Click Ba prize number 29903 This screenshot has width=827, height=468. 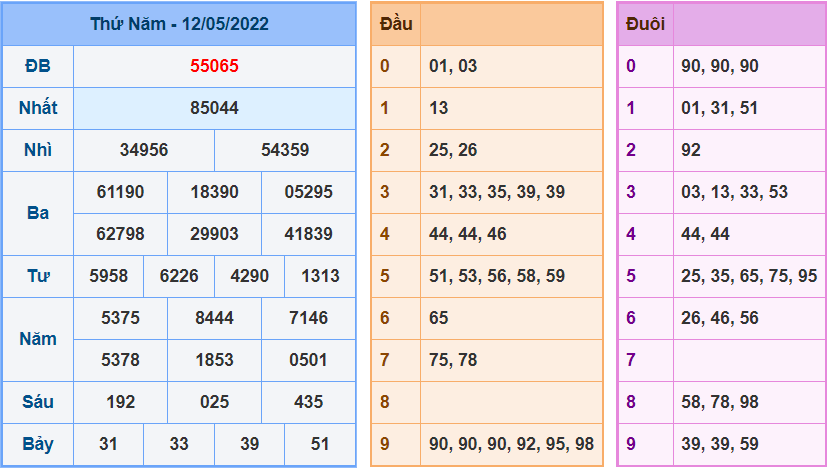[214, 234]
